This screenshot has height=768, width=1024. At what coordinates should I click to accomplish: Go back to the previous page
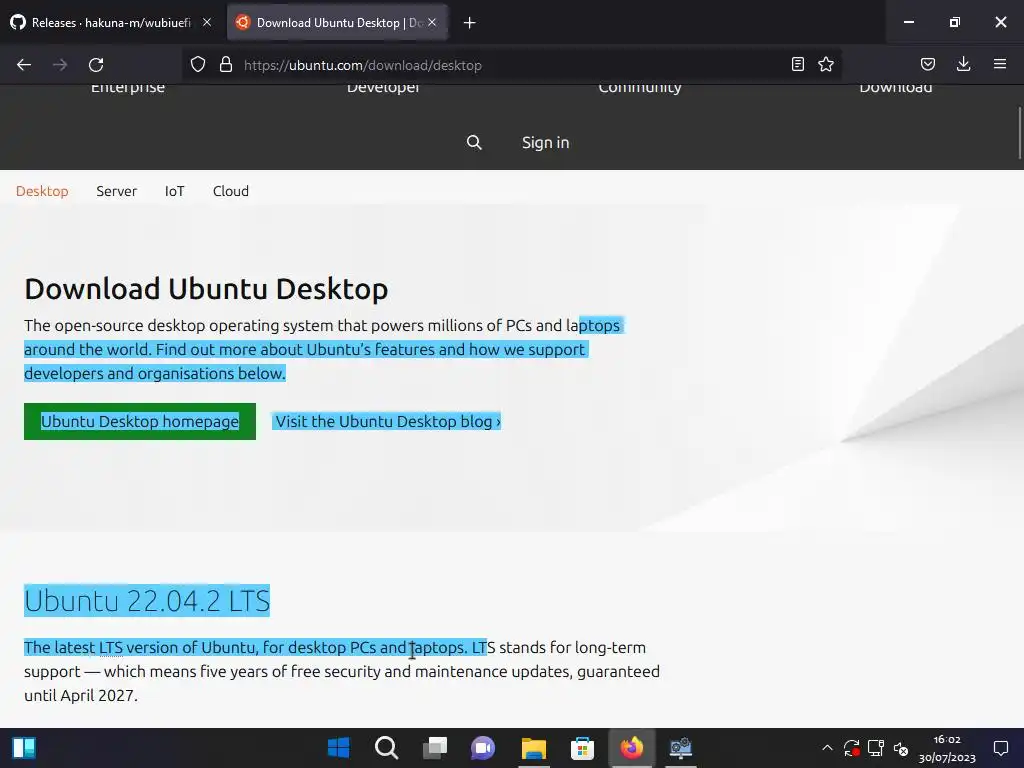24,65
